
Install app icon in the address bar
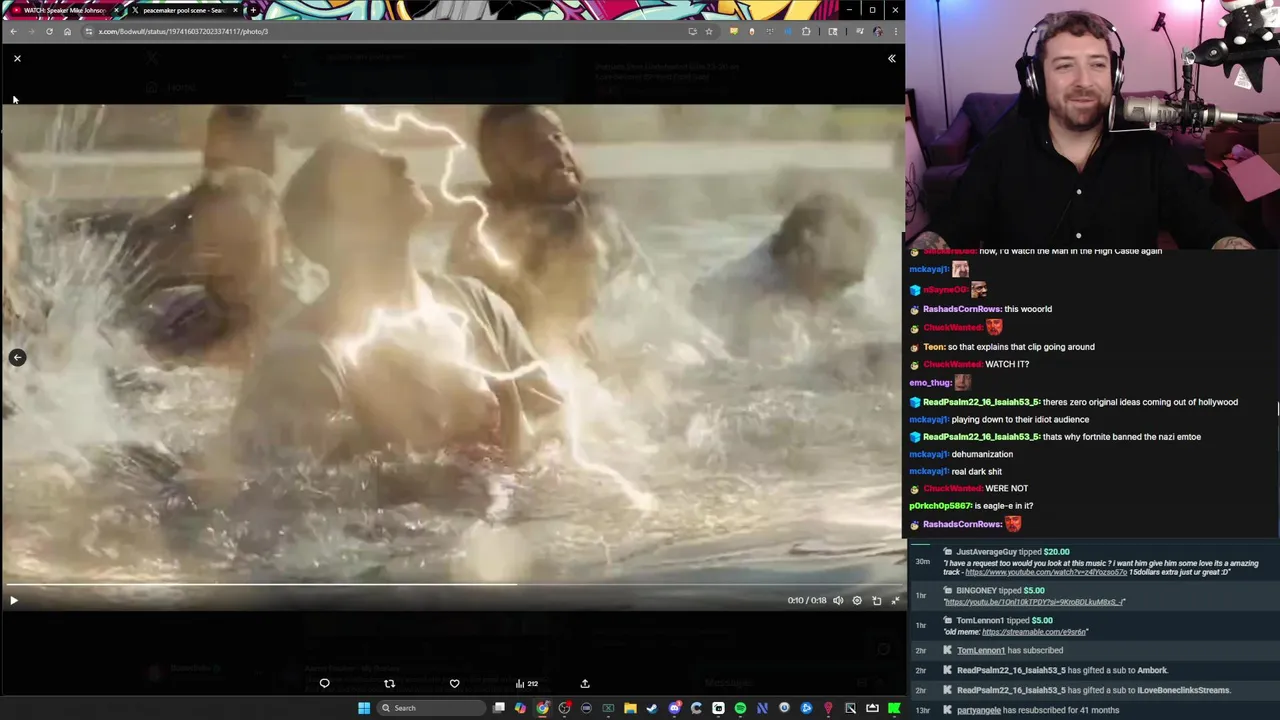pos(692,31)
